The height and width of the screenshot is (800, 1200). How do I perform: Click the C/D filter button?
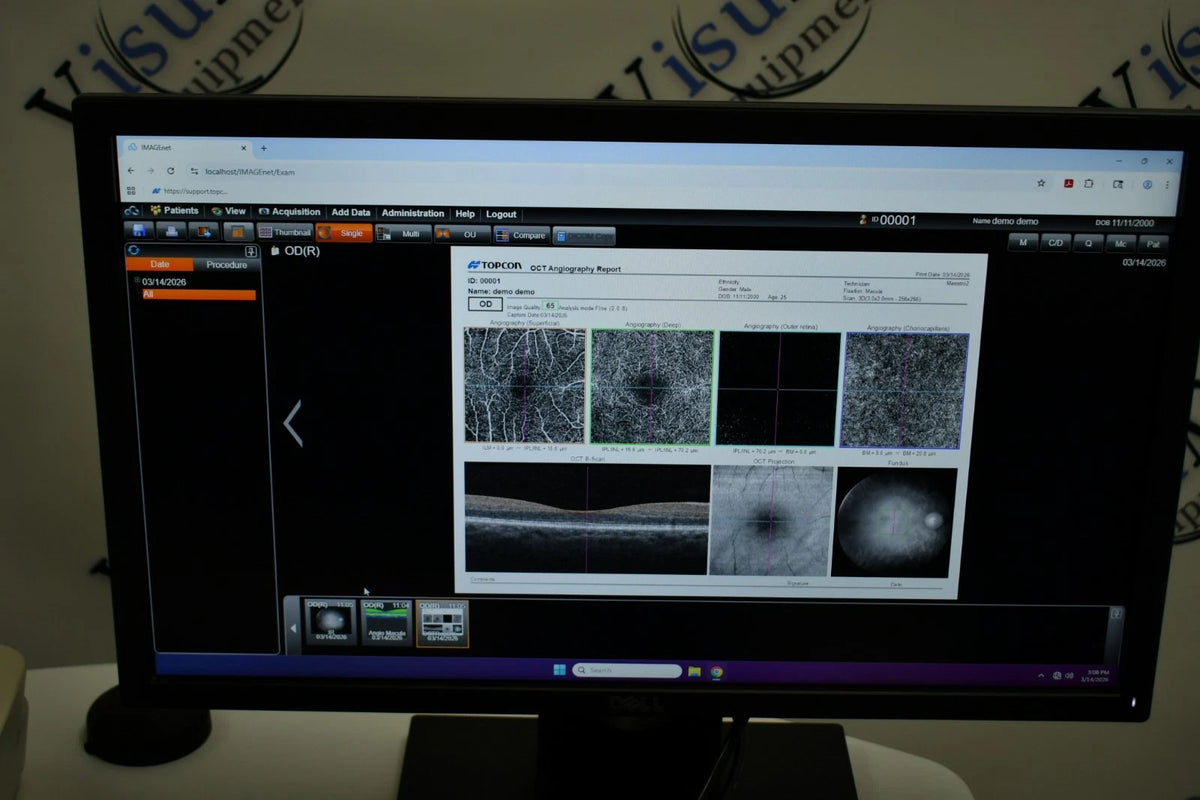tap(1055, 242)
